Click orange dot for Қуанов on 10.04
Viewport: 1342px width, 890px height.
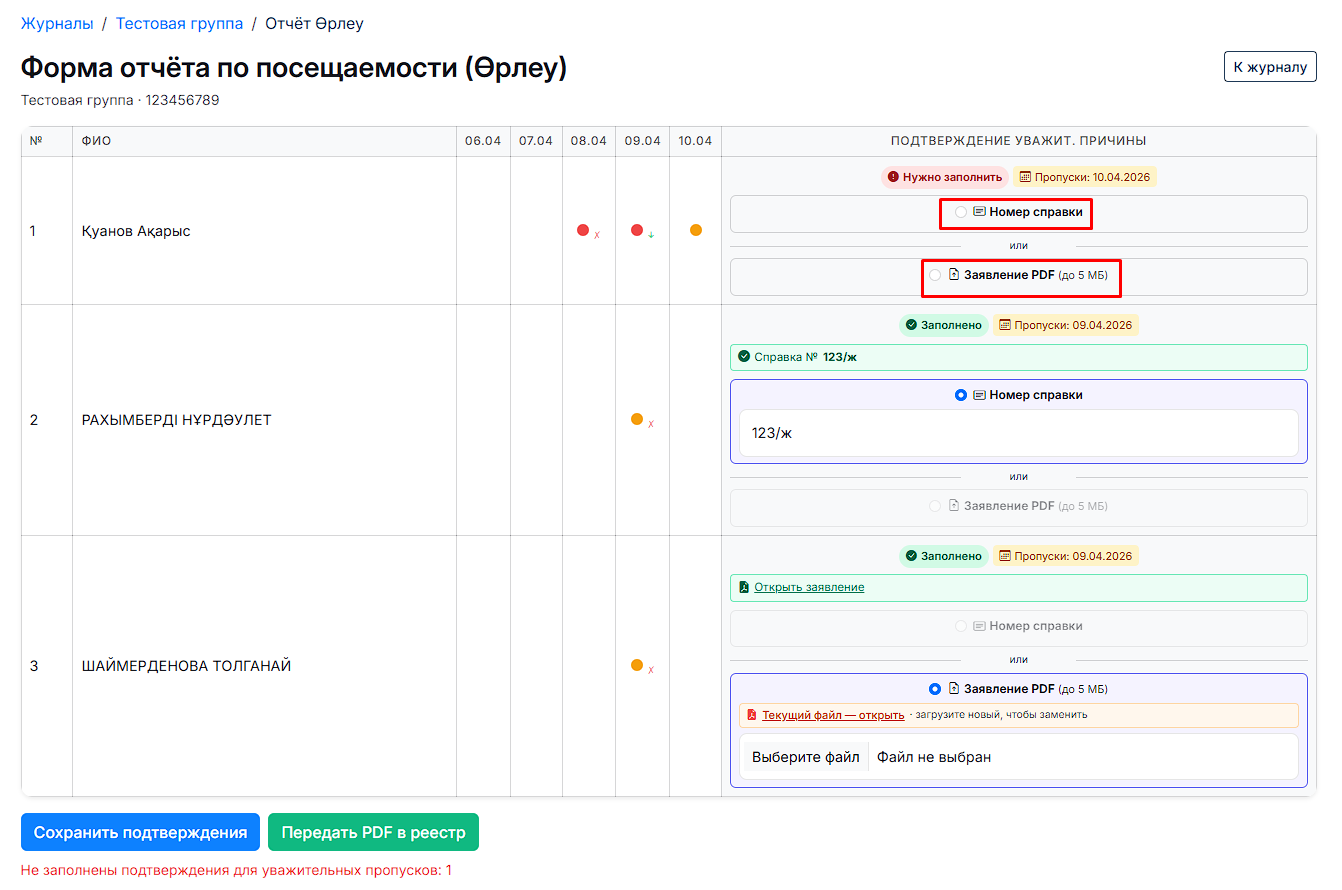point(696,230)
